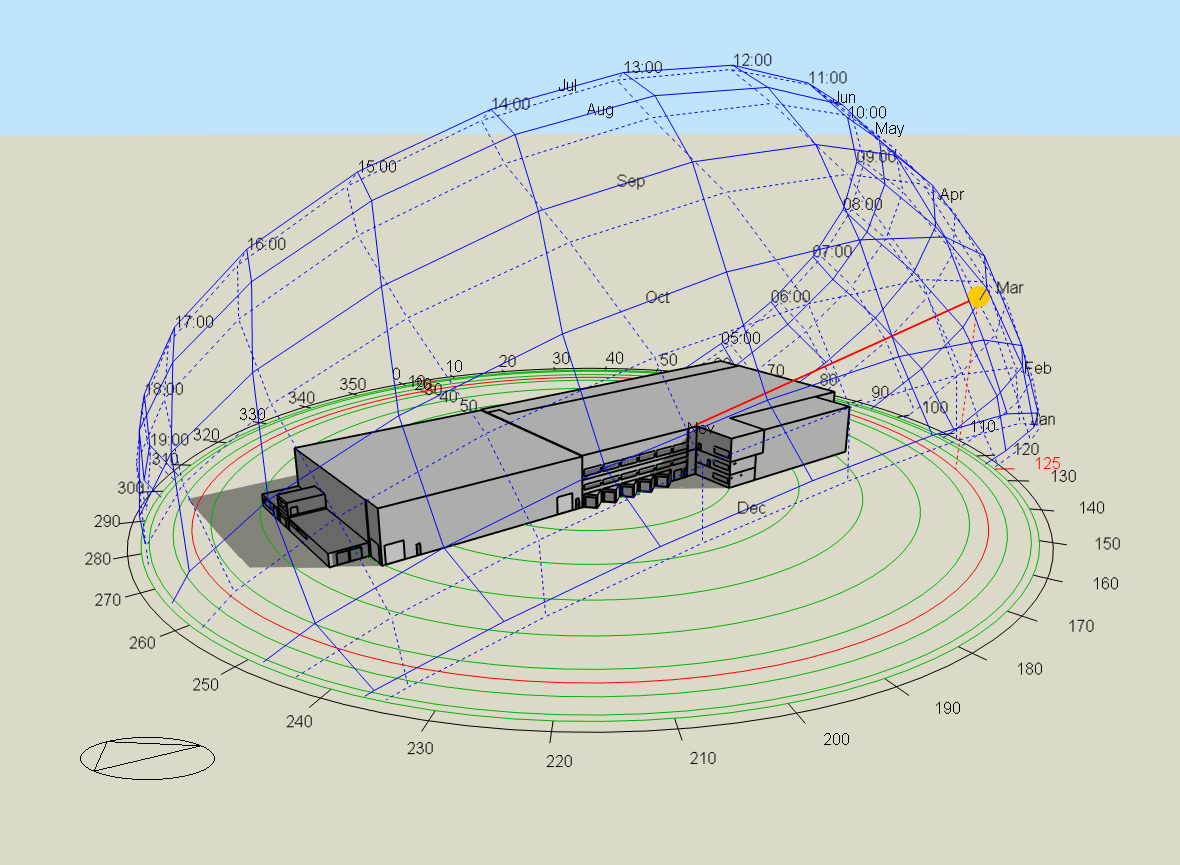Click the Jun label at top of dome
Screen dimensions: 1180x865
coord(845,98)
